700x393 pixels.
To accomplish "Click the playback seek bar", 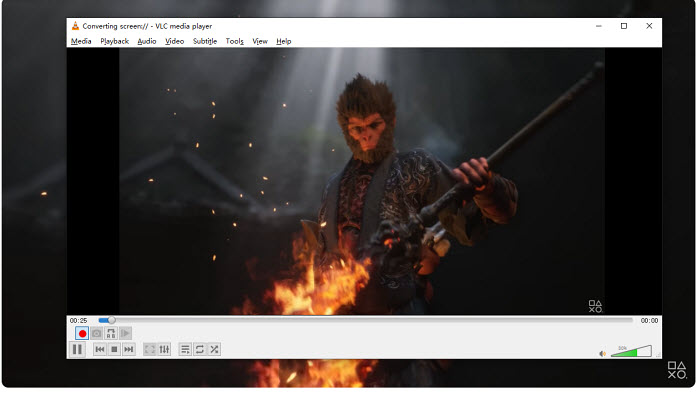I will [x=365, y=320].
